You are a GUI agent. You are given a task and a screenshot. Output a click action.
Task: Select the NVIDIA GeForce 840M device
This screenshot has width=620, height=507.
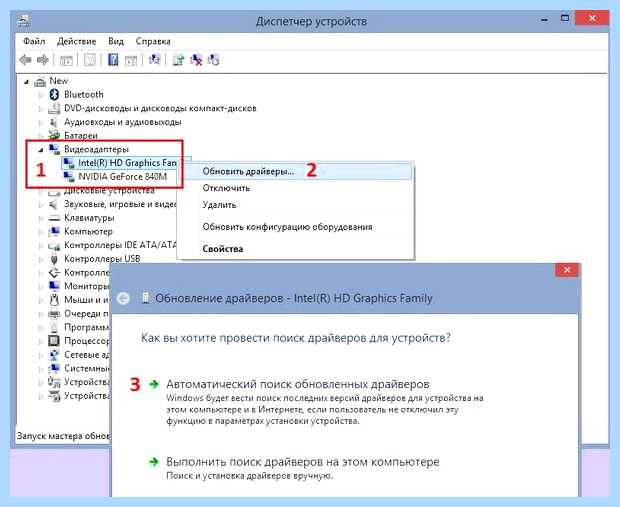[x=123, y=176]
